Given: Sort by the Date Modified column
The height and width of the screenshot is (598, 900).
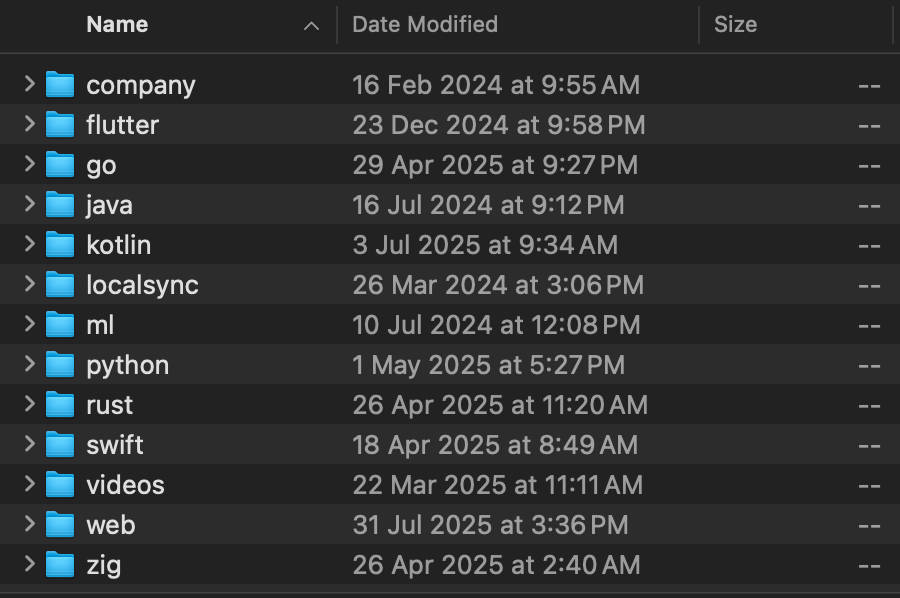Looking at the screenshot, I should click(425, 25).
